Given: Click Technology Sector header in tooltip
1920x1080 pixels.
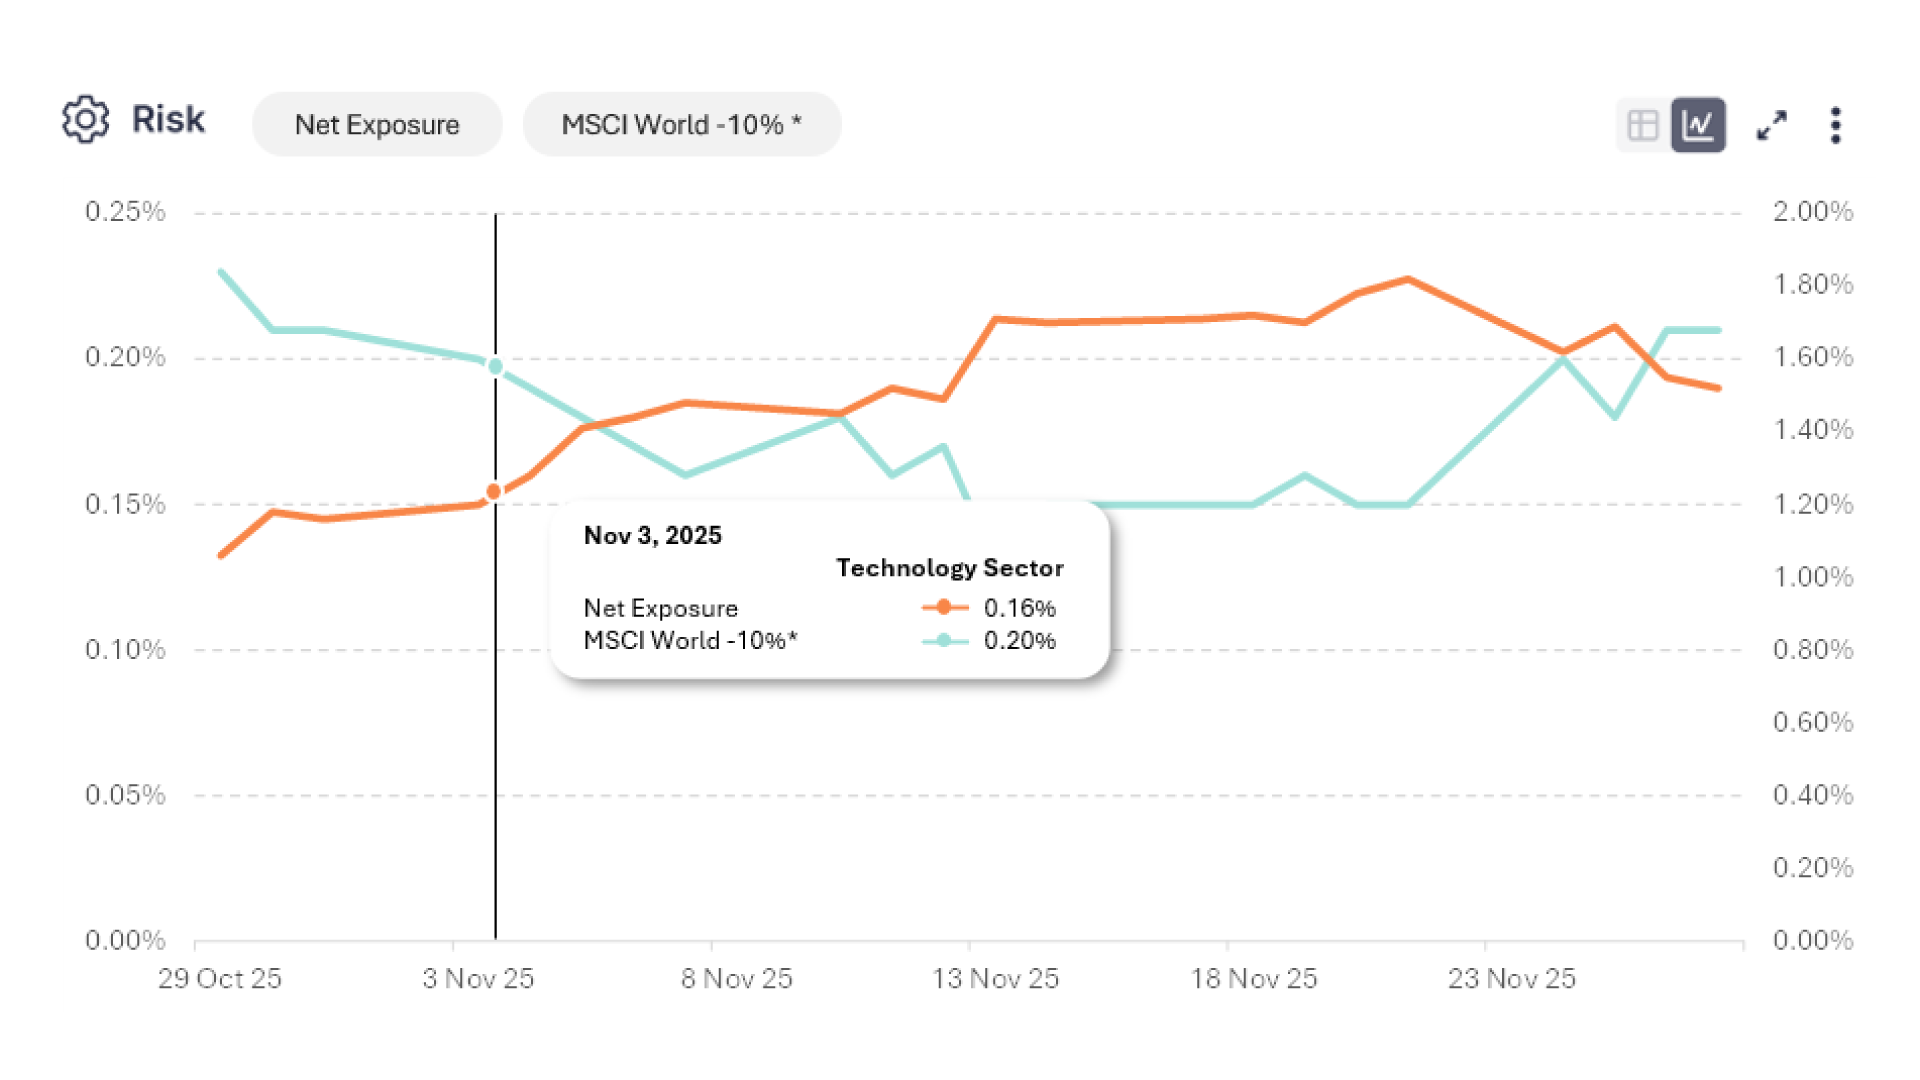Looking at the screenshot, I should [949, 568].
